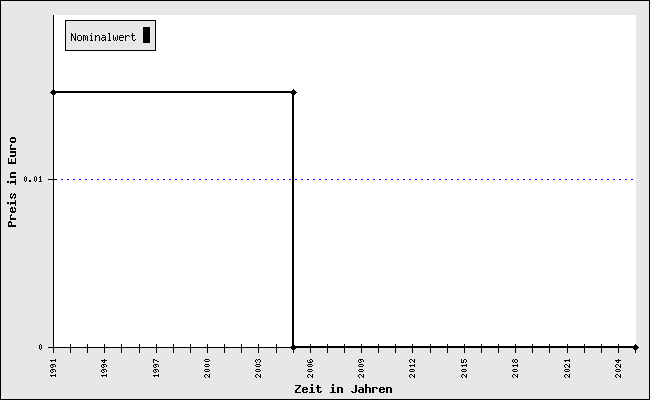
Task: Click the 2018 x-axis label
Action: pyautogui.click(x=516, y=368)
